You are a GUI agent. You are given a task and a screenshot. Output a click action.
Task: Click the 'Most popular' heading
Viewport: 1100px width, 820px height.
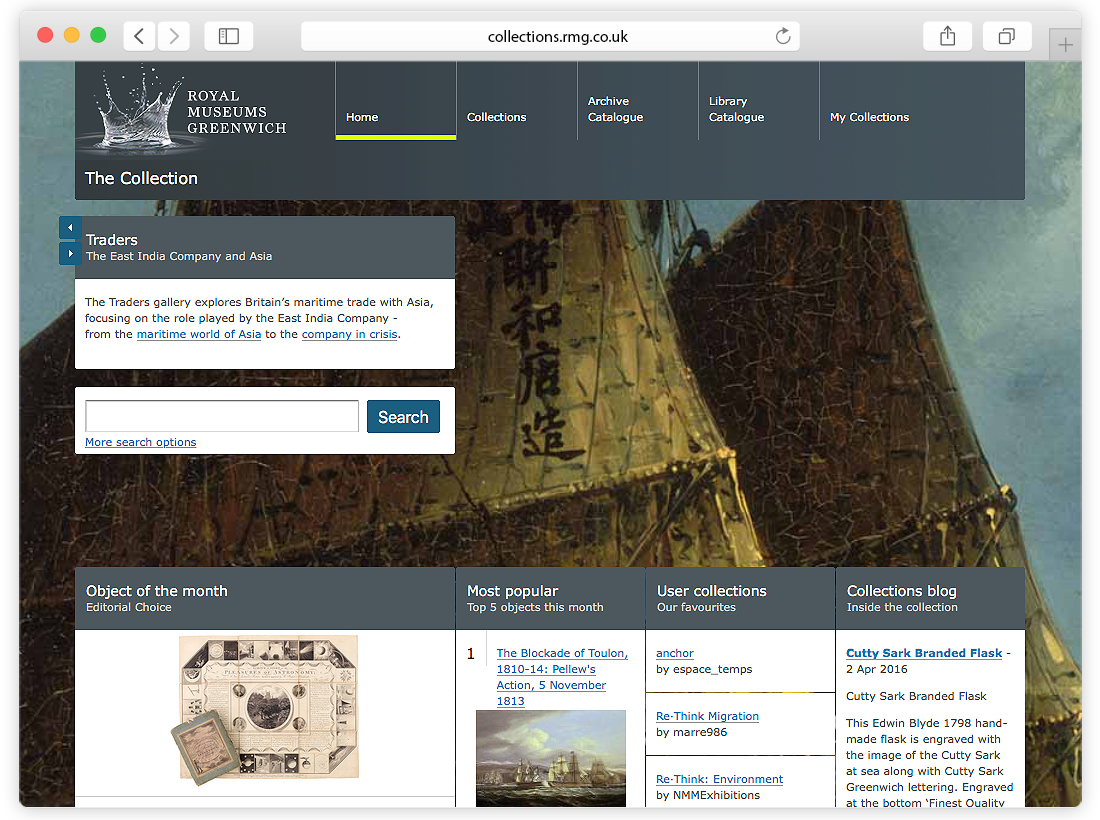pyautogui.click(x=513, y=591)
